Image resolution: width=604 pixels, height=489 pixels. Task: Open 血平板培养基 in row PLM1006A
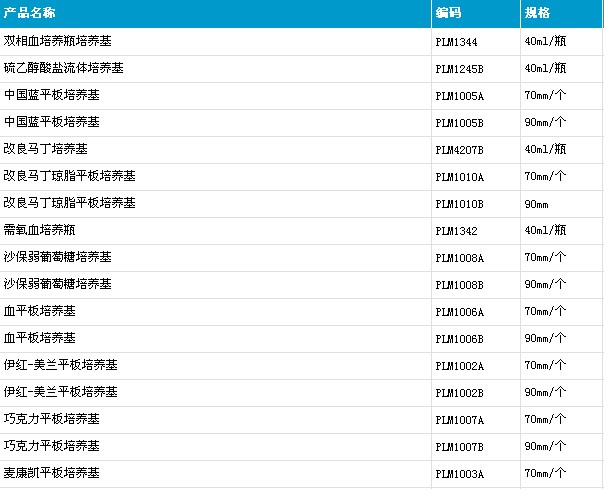point(39,311)
